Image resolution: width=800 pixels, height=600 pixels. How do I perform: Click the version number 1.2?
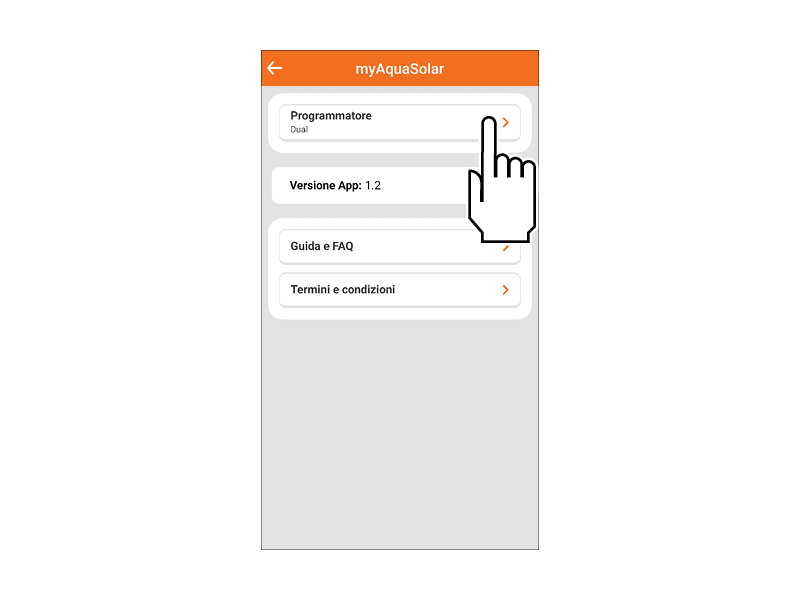click(x=373, y=186)
